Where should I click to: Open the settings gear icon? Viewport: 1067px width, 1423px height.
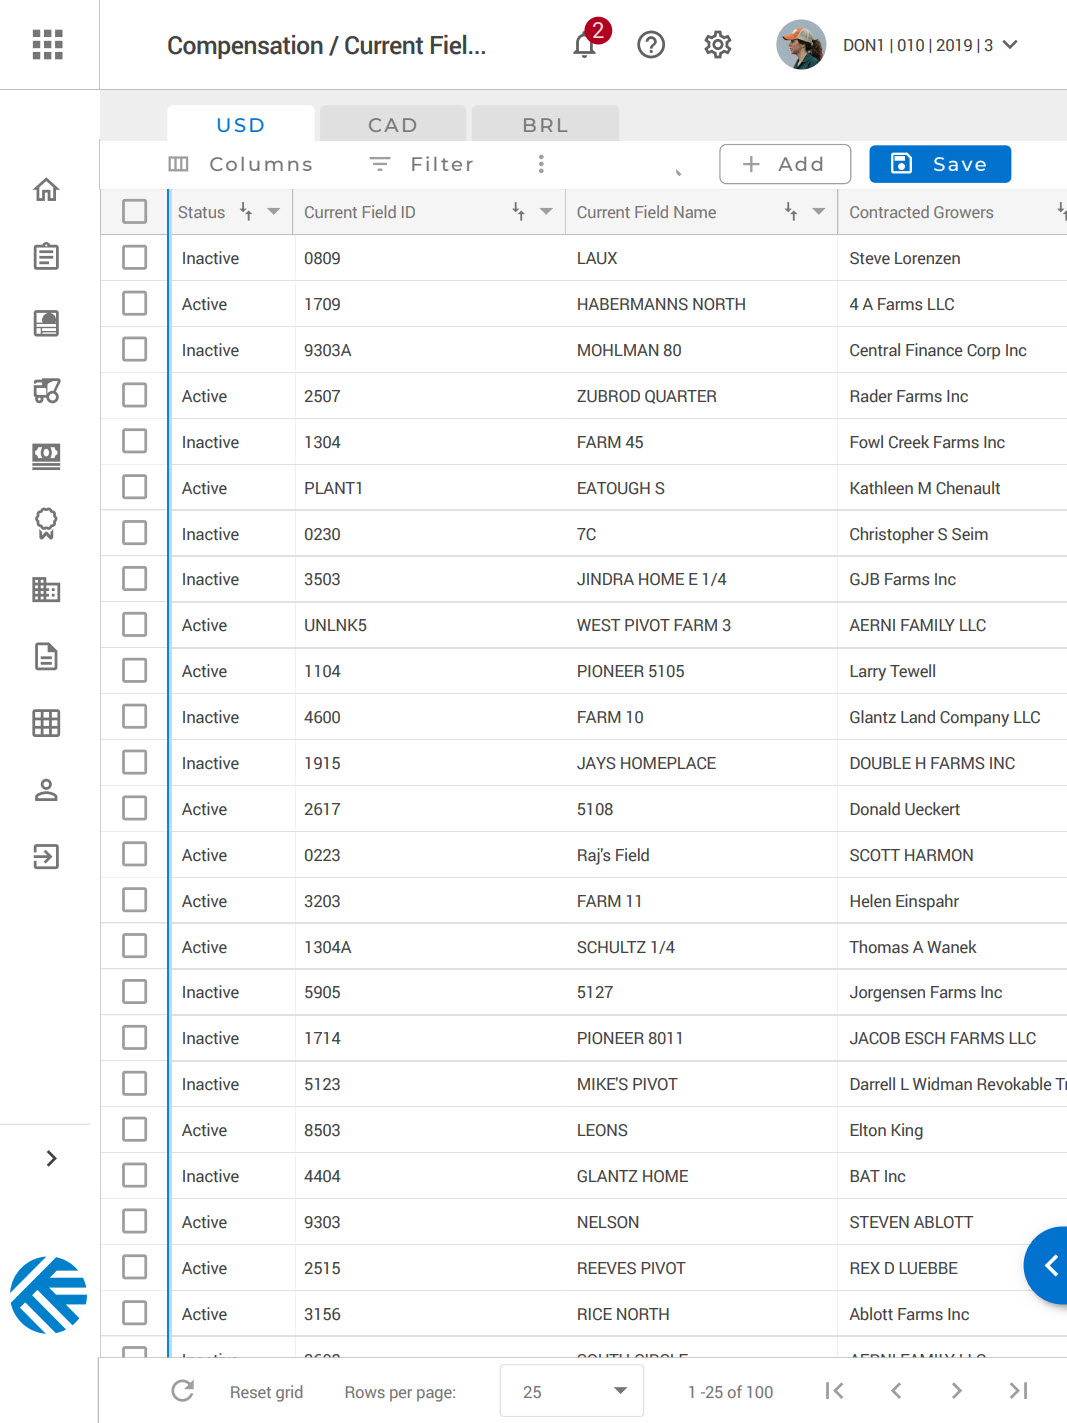tap(717, 45)
